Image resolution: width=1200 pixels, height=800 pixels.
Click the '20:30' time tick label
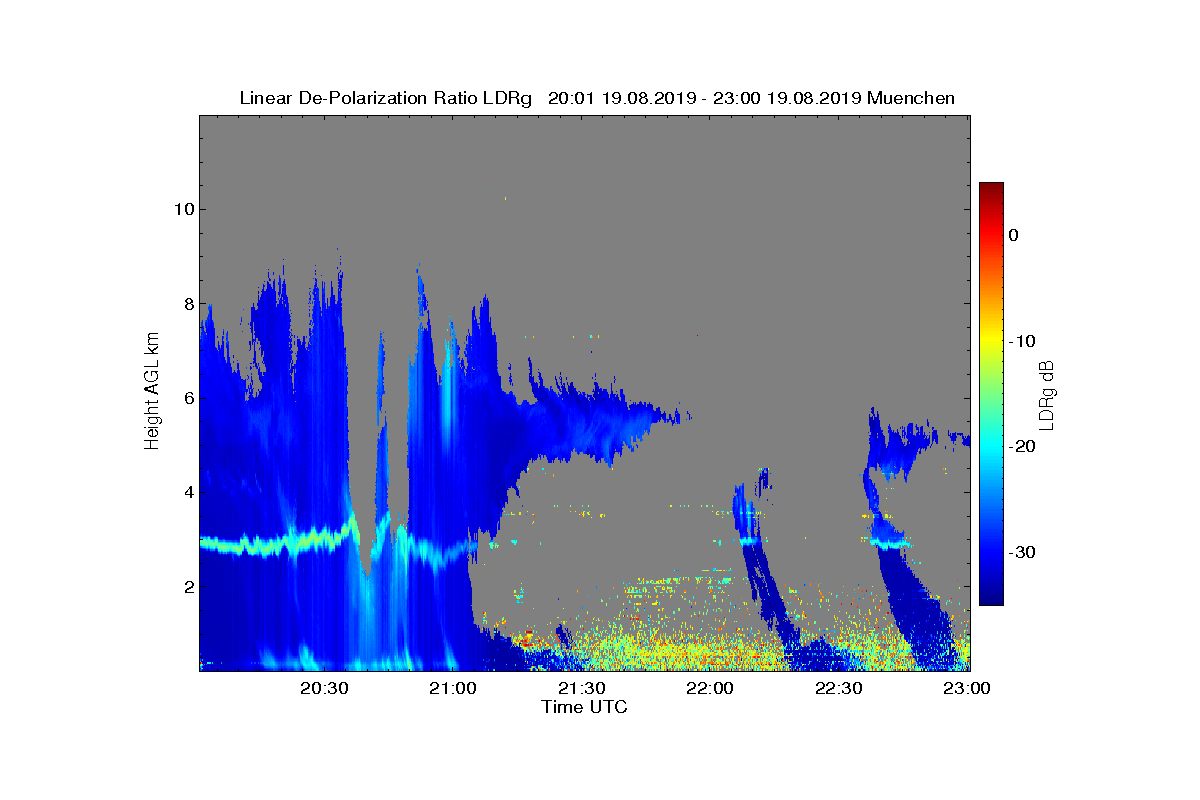click(324, 689)
